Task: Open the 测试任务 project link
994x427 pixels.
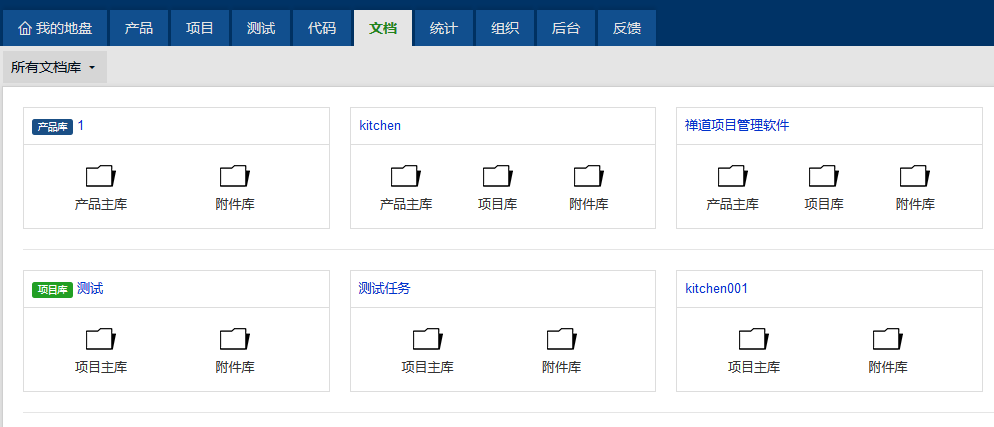Action: 385,289
